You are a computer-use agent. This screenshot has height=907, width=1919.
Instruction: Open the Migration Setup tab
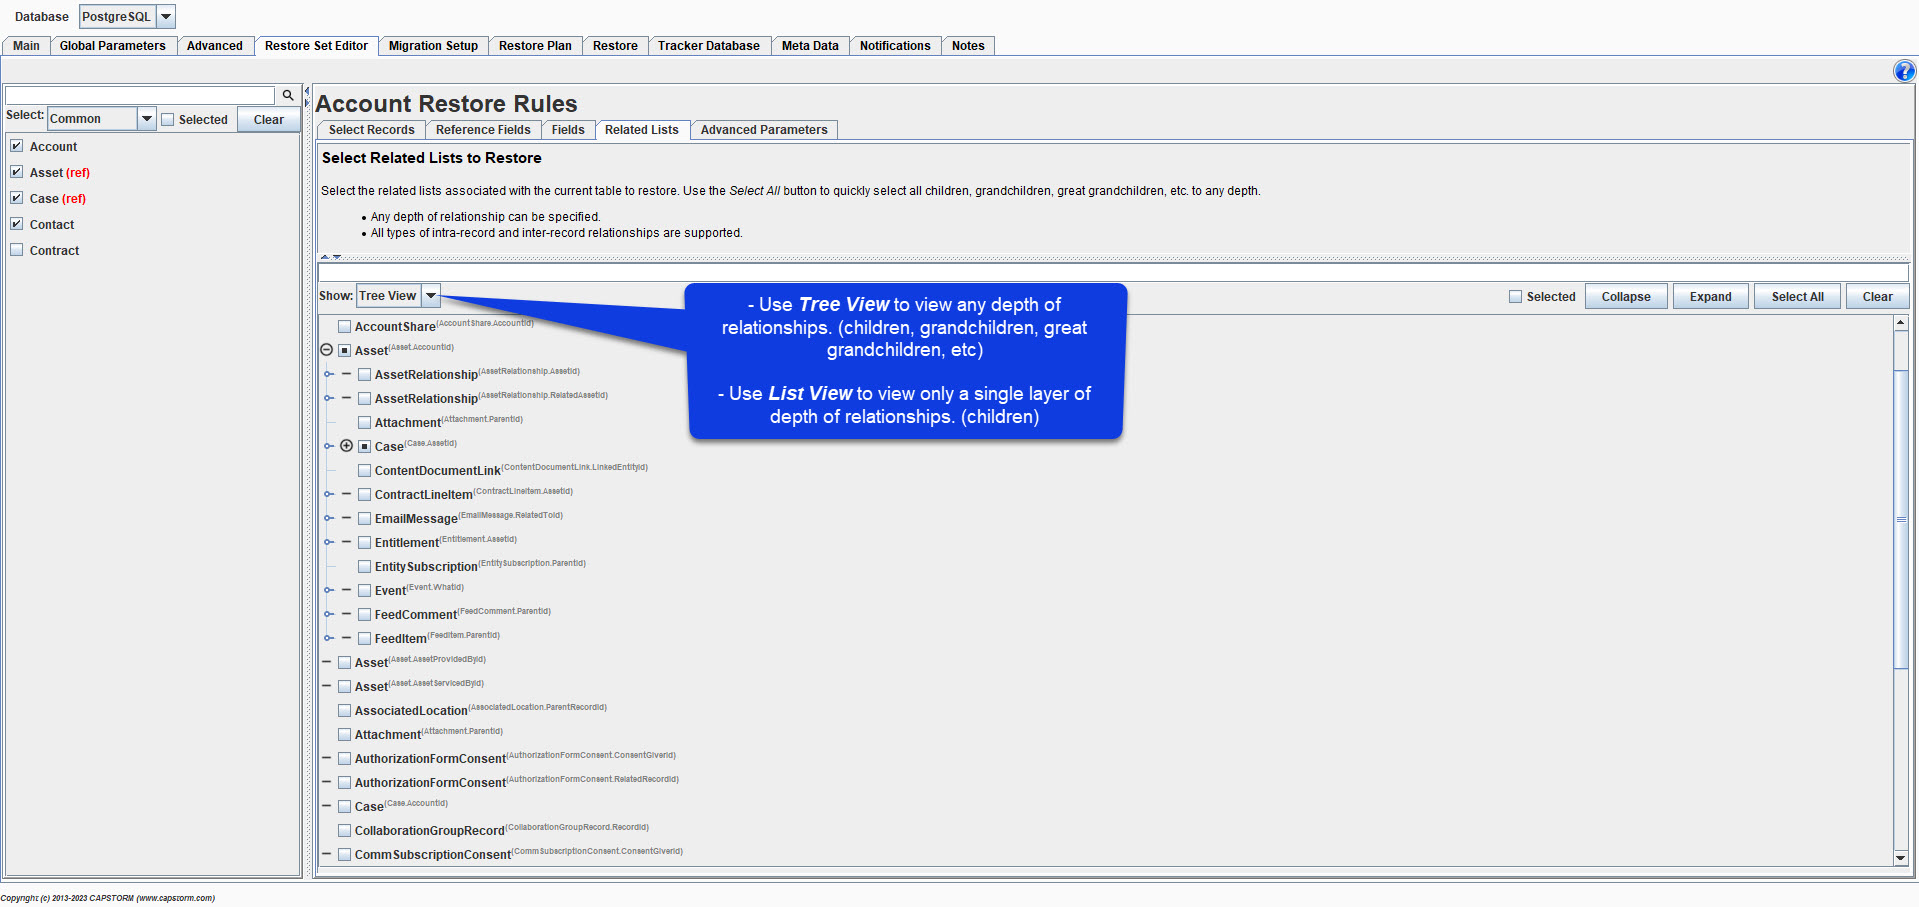coord(433,46)
